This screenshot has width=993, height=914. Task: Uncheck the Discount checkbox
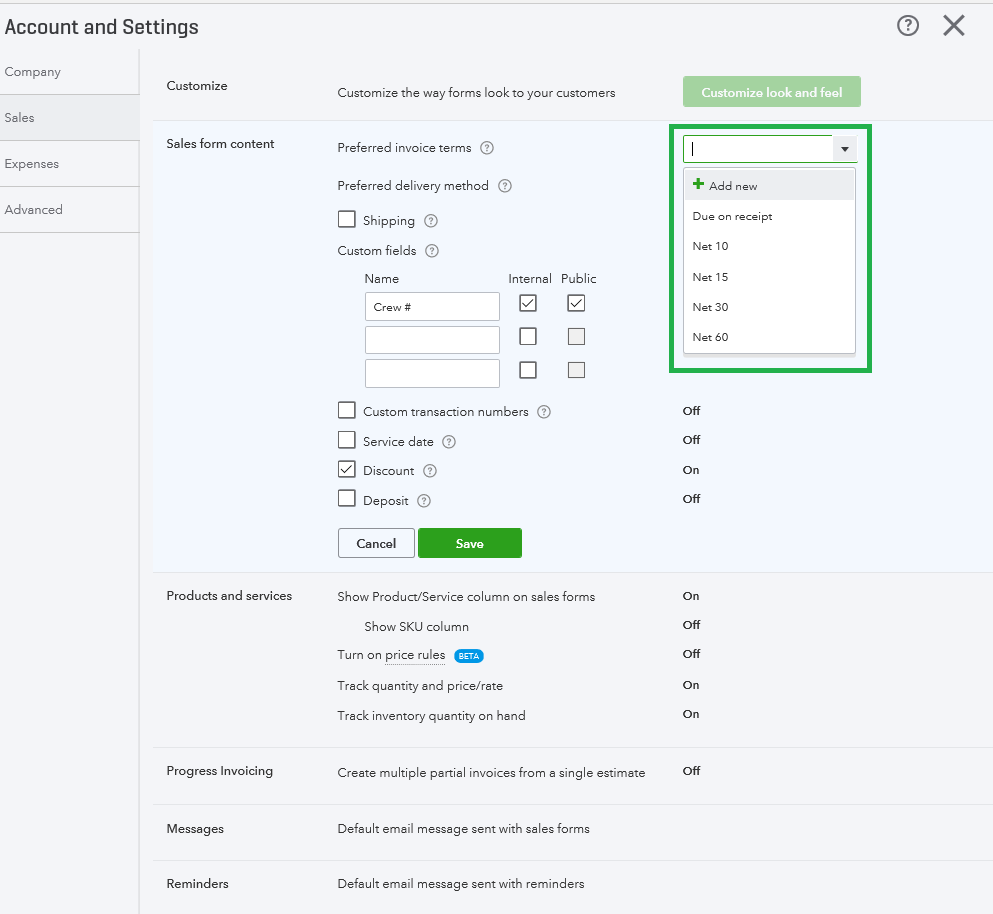tap(347, 470)
